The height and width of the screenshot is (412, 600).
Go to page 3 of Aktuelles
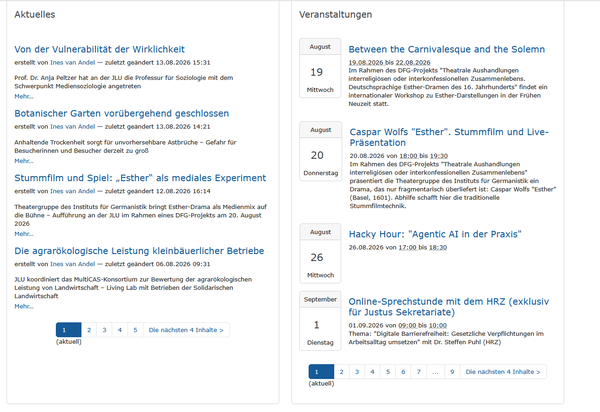[104, 330]
